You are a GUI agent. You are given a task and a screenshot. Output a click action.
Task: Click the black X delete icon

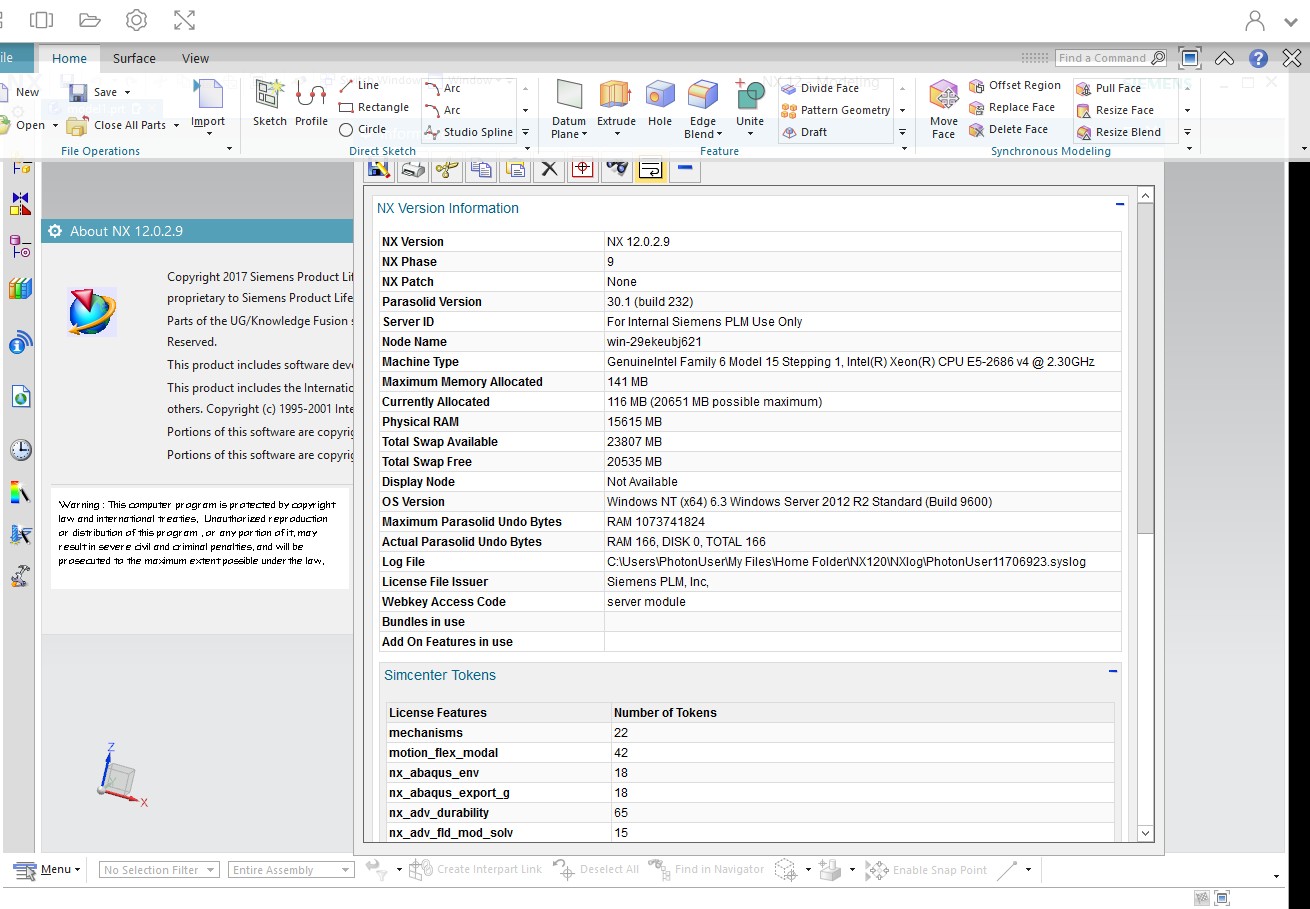coord(549,169)
